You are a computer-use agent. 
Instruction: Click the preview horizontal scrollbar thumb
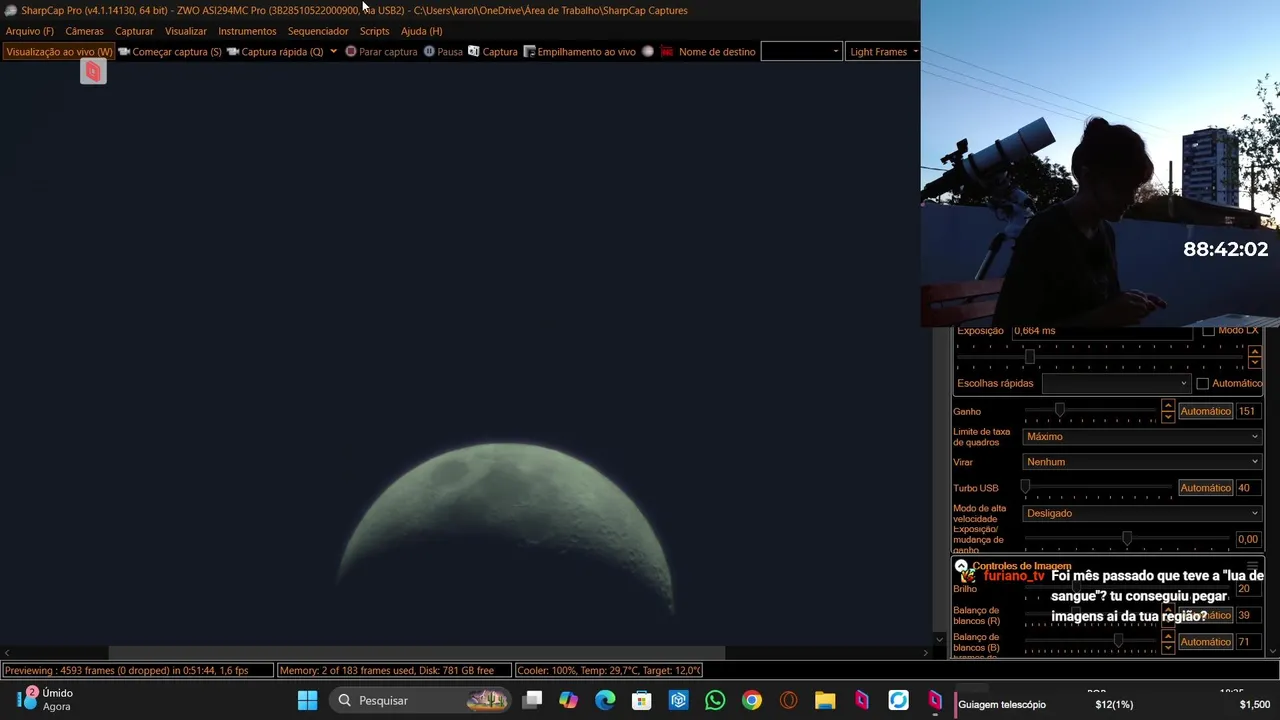coord(416,653)
